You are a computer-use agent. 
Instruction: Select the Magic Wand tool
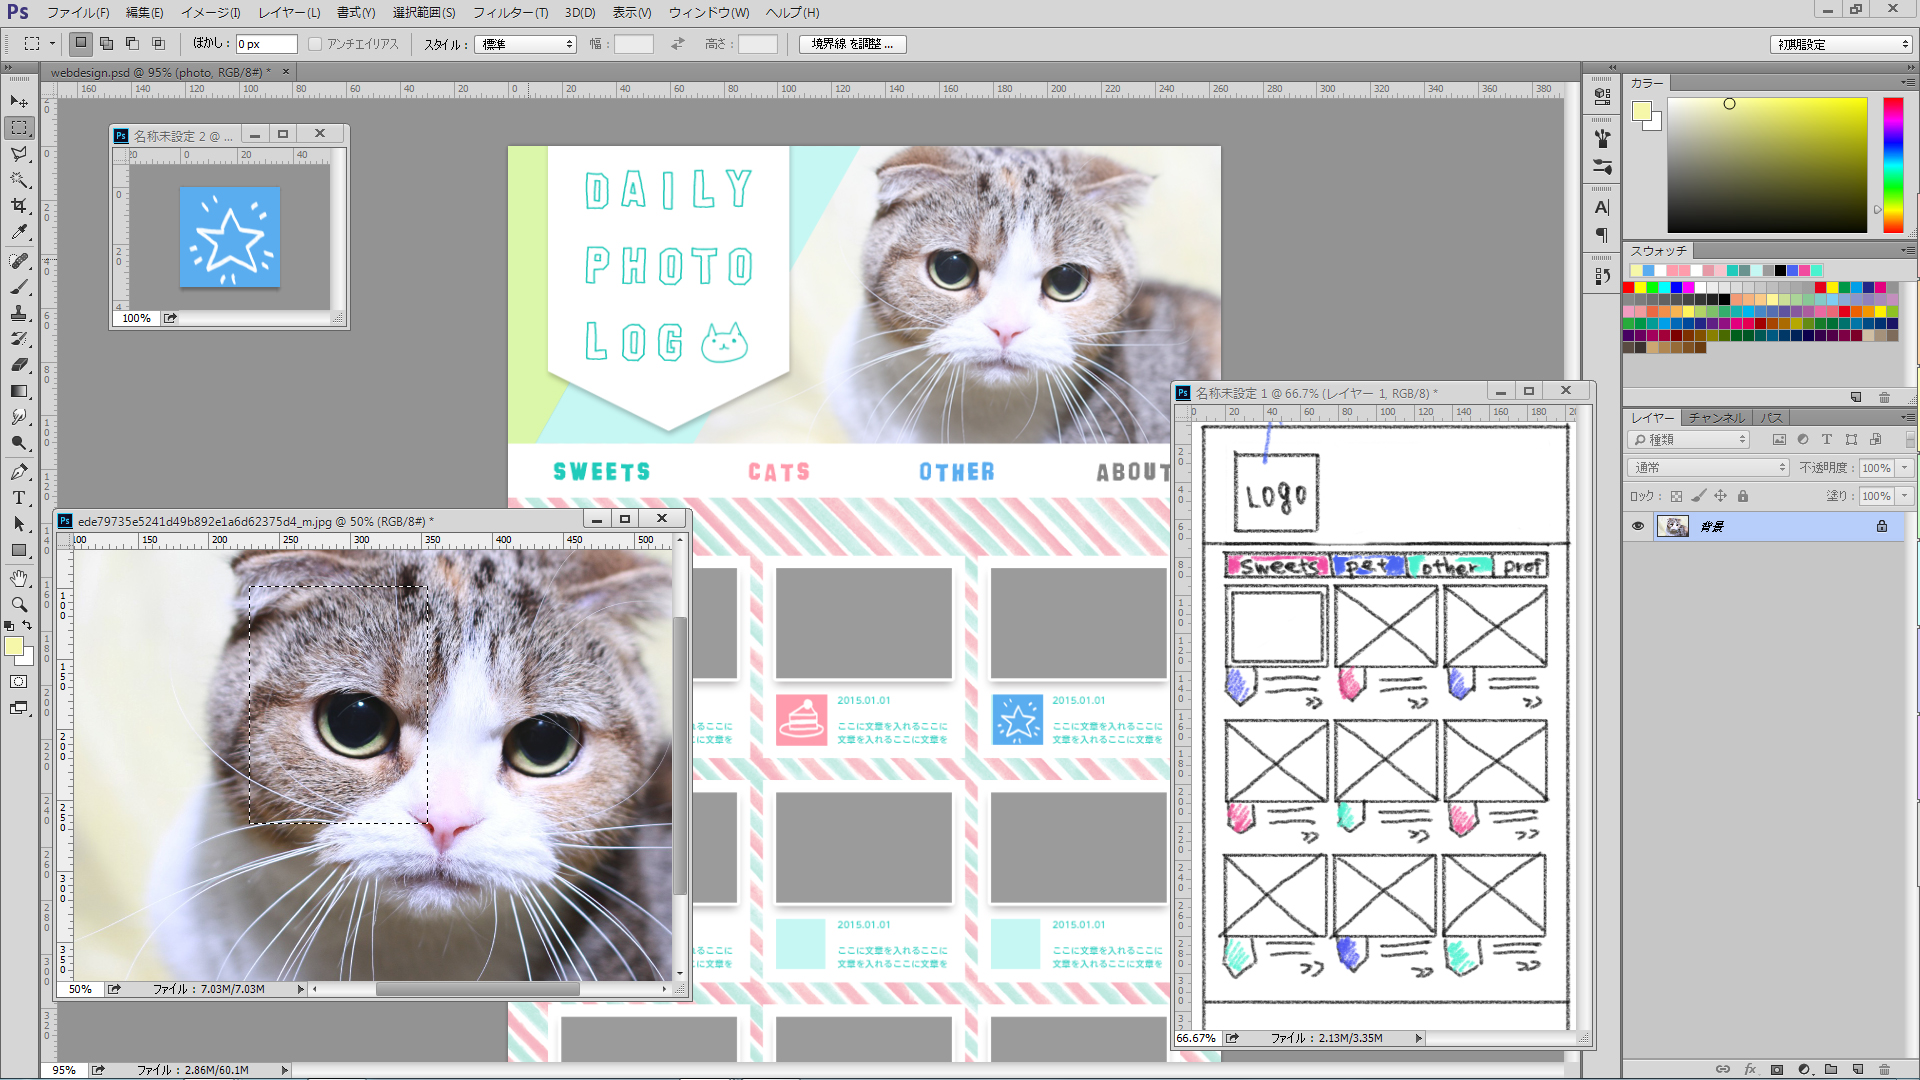(19, 180)
